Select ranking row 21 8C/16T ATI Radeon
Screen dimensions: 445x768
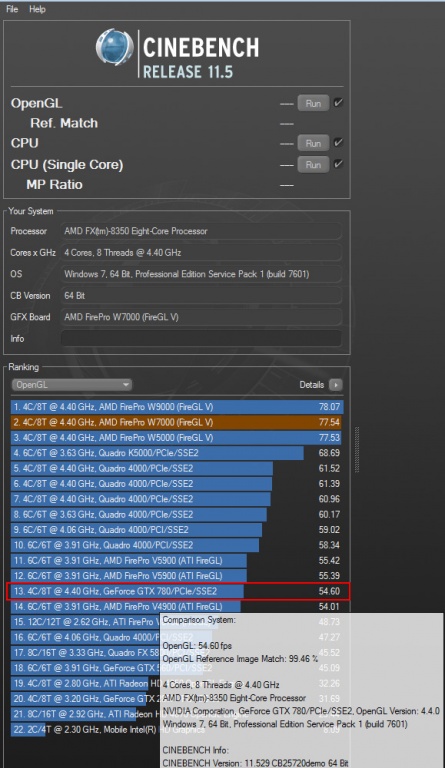pos(85,714)
